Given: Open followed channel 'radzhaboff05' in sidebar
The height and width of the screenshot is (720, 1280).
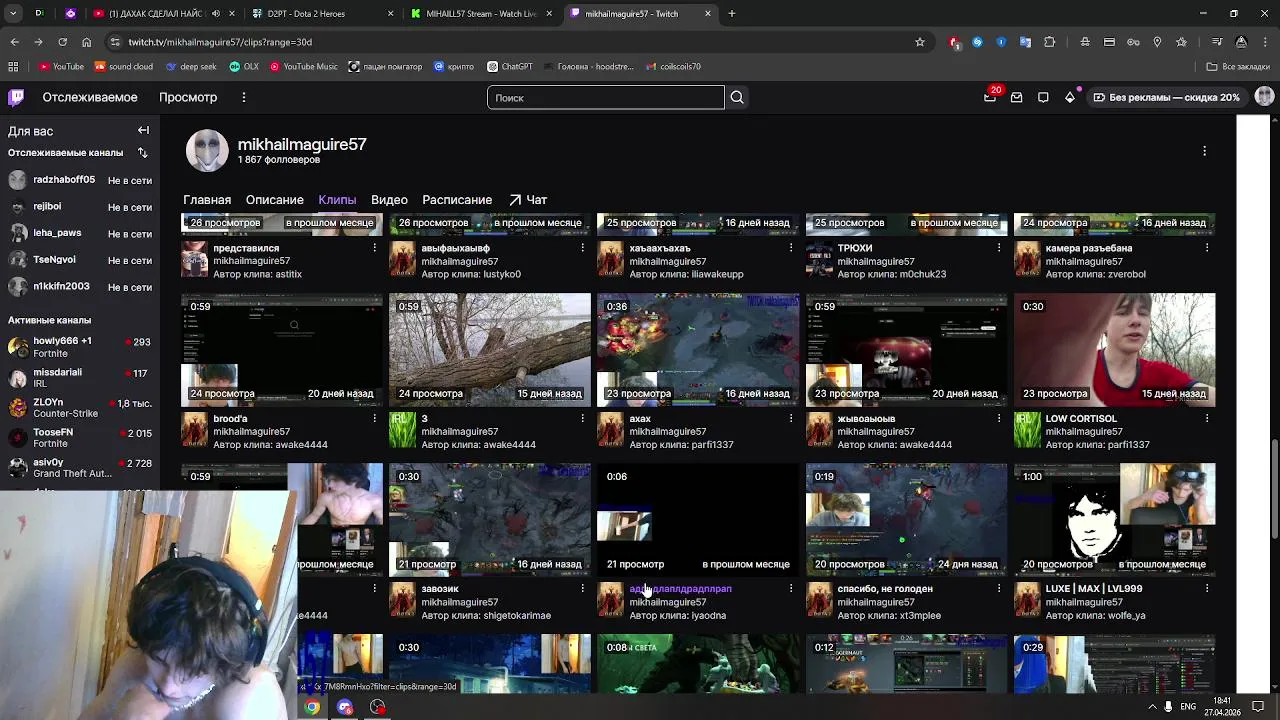Looking at the screenshot, I should click(x=80, y=180).
